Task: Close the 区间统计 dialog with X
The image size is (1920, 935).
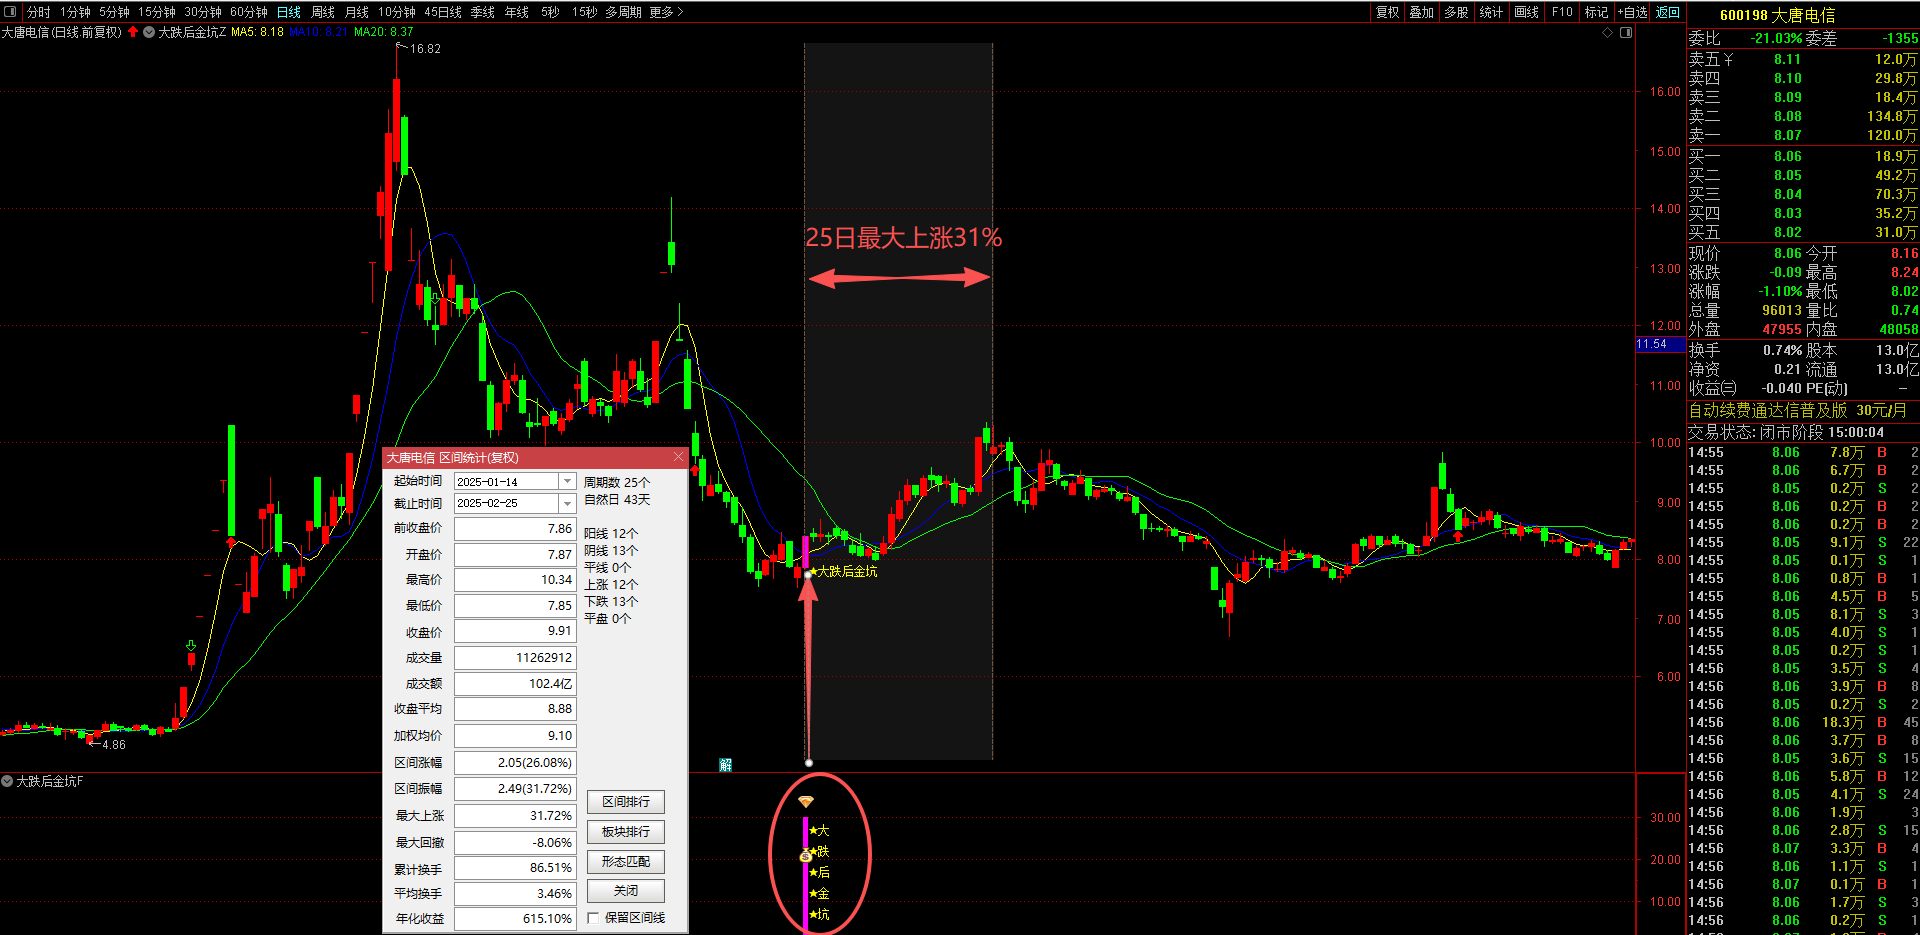Action: [x=678, y=457]
